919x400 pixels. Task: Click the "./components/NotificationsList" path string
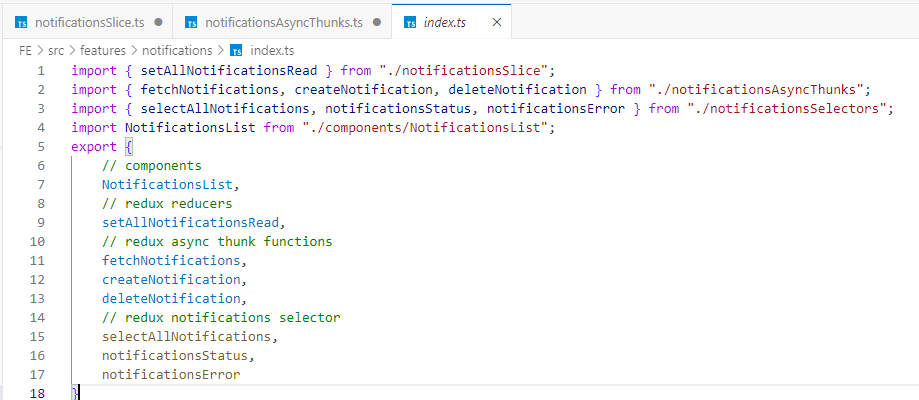click(425, 127)
